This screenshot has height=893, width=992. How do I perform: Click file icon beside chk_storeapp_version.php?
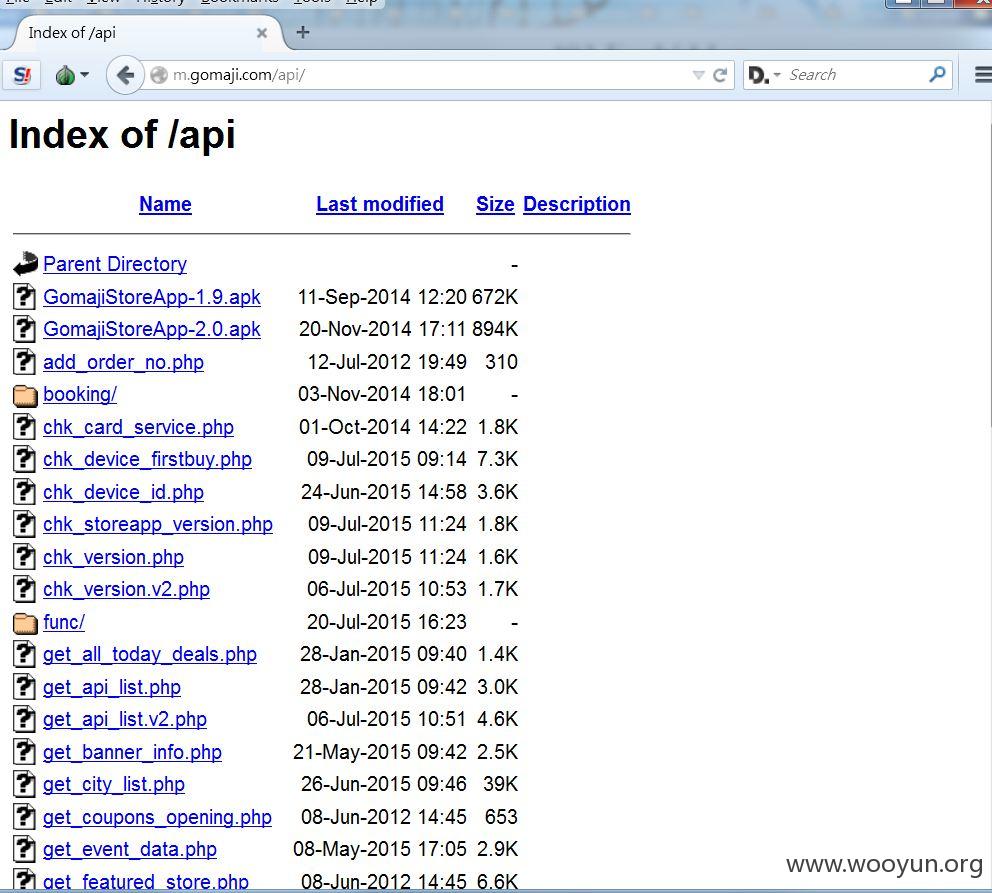[25, 524]
